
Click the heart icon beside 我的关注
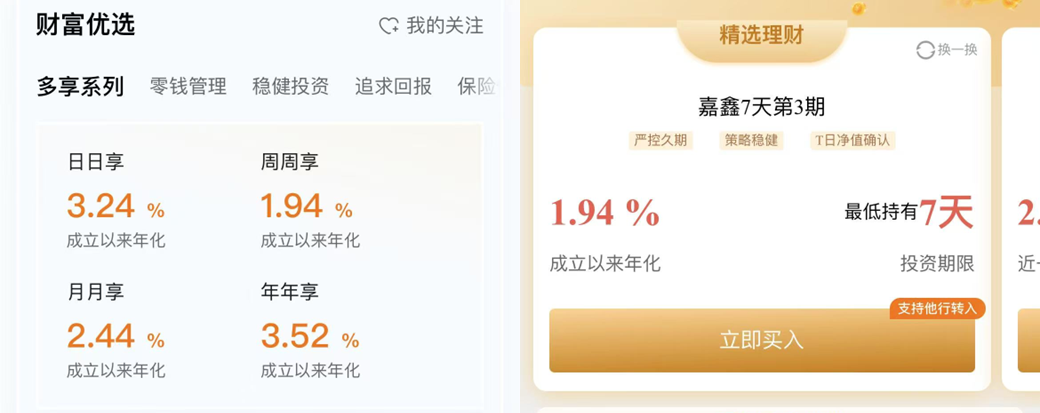pyautogui.click(x=389, y=26)
